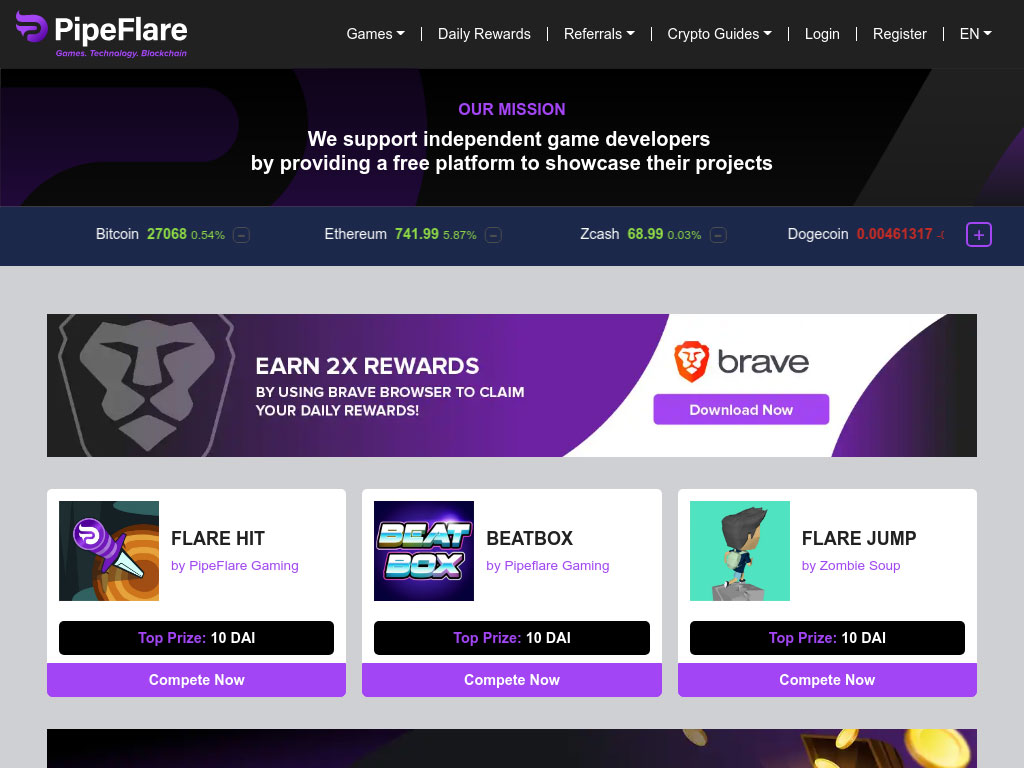This screenshot has height=768, width=1024.
Task: Click 'by Pipeflare Gaming' under Beatbox
Action: [x=548, y=566]
